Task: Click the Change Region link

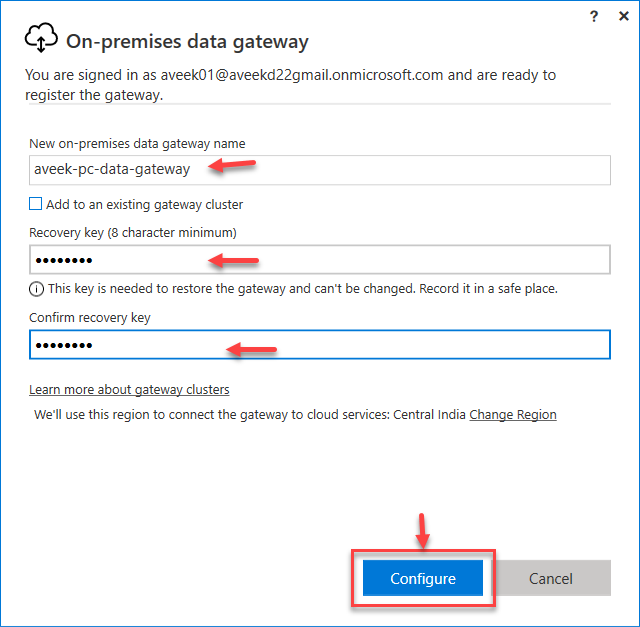Action: [x=513, y=414]
